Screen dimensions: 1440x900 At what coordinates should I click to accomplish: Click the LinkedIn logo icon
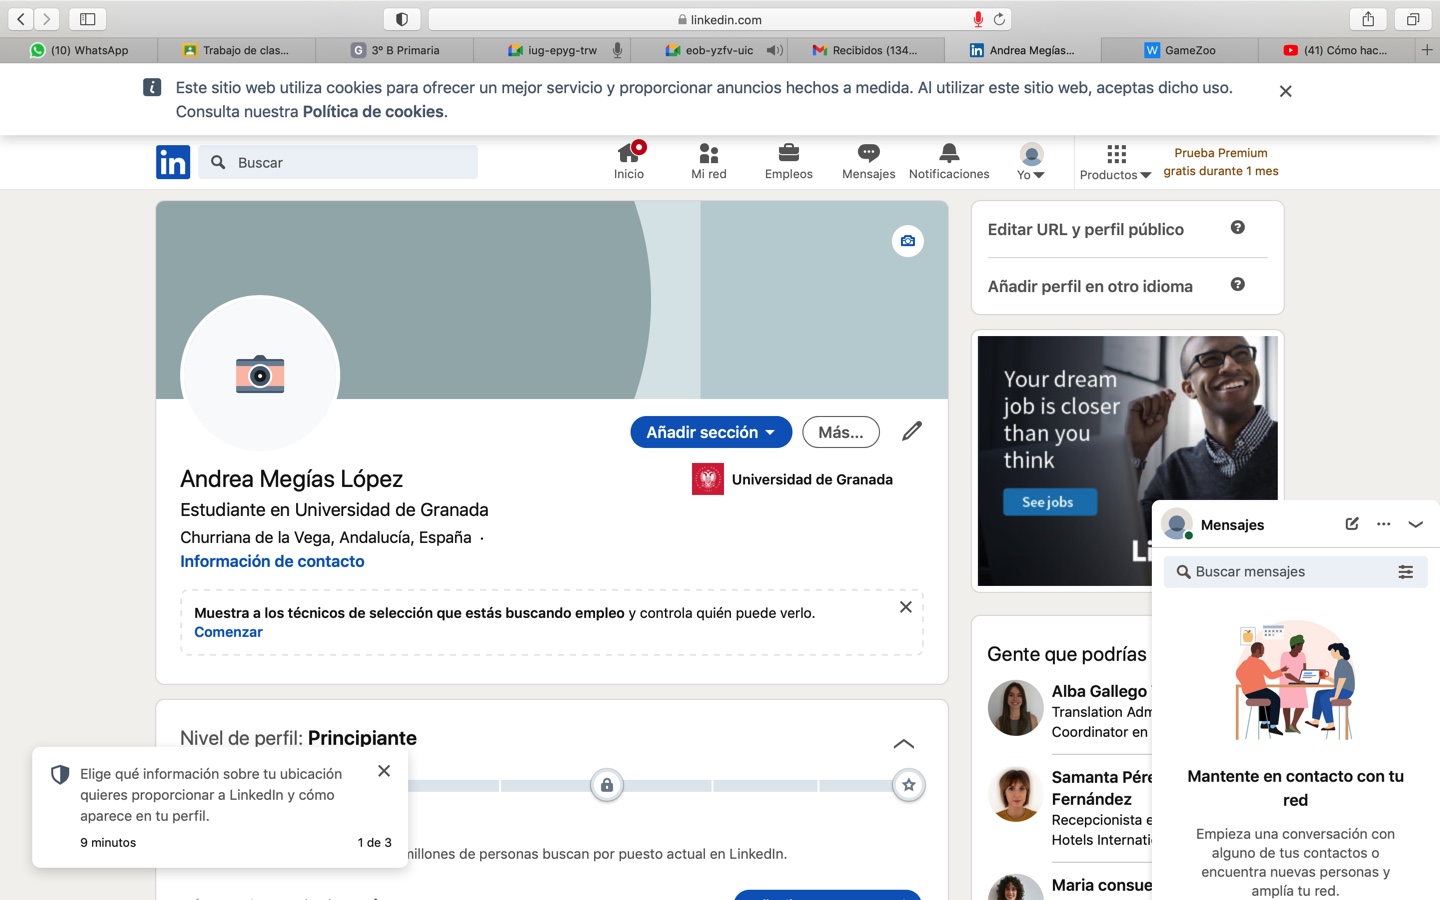pos(172,162)
